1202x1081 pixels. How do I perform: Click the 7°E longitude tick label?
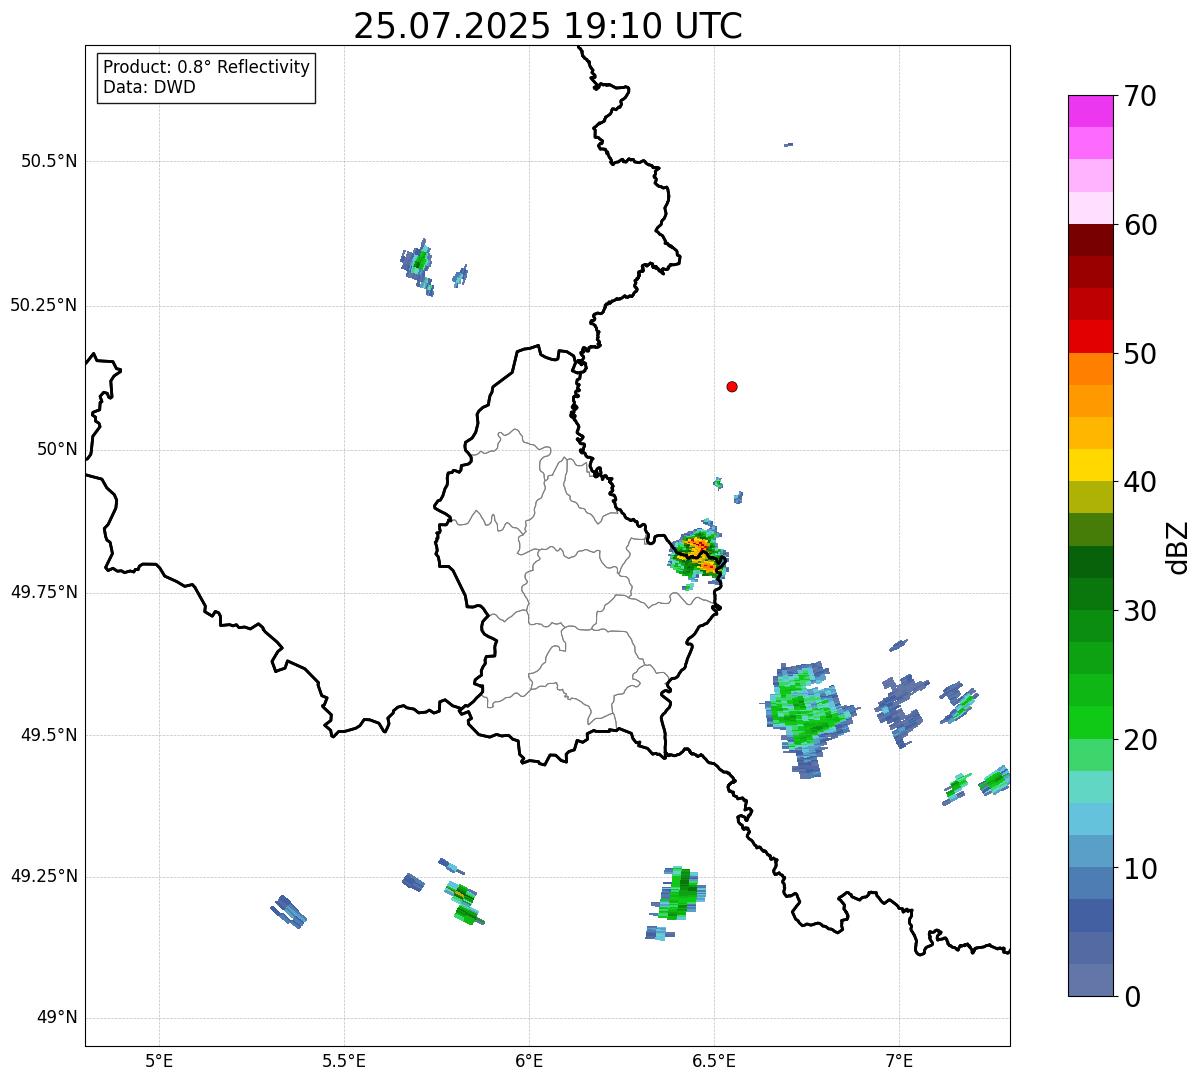899,1060
